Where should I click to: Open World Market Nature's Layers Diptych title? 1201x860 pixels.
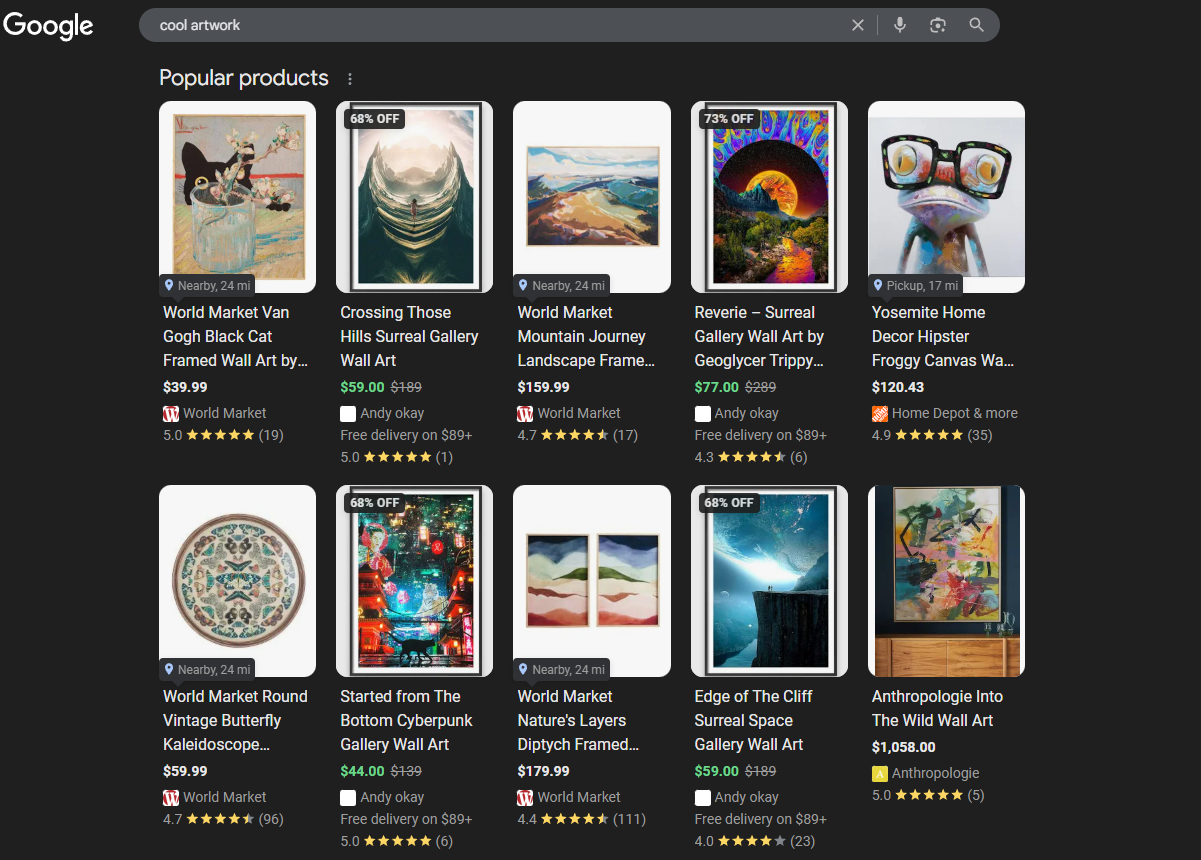point(579,720)
